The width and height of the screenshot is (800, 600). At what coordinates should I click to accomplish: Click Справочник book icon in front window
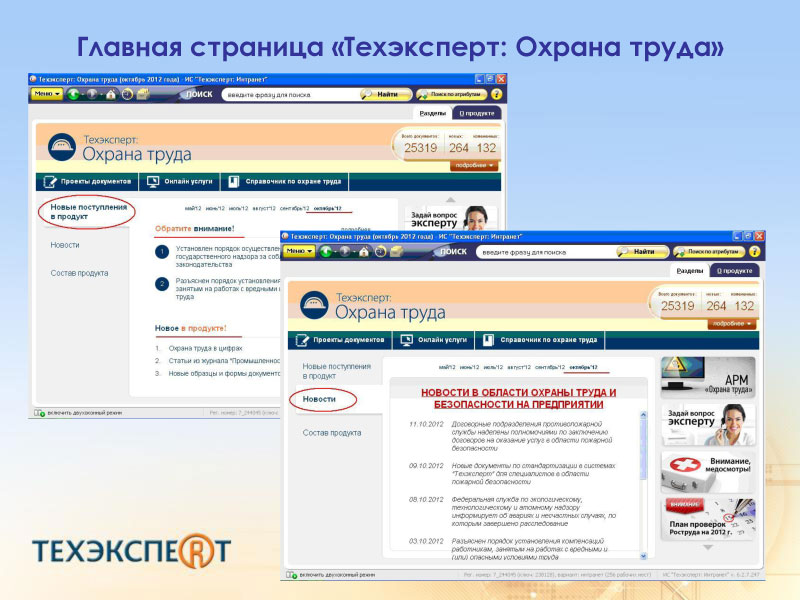pyautogui.click(x=488, y=340)
